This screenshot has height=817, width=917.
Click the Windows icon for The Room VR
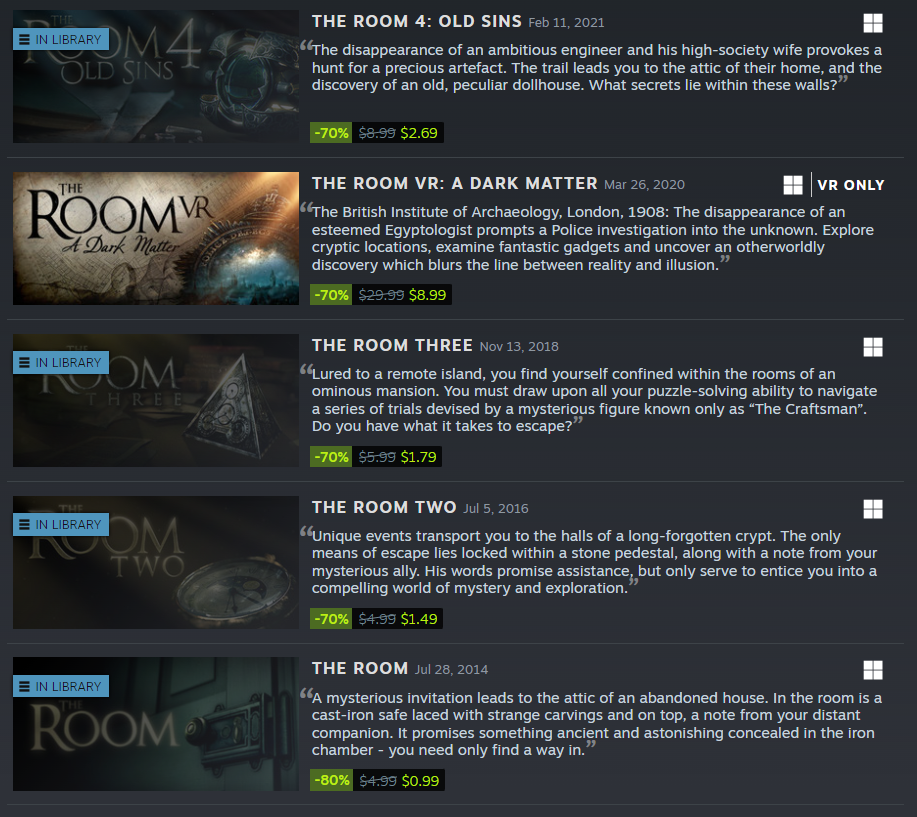click(x=792, y=185)
